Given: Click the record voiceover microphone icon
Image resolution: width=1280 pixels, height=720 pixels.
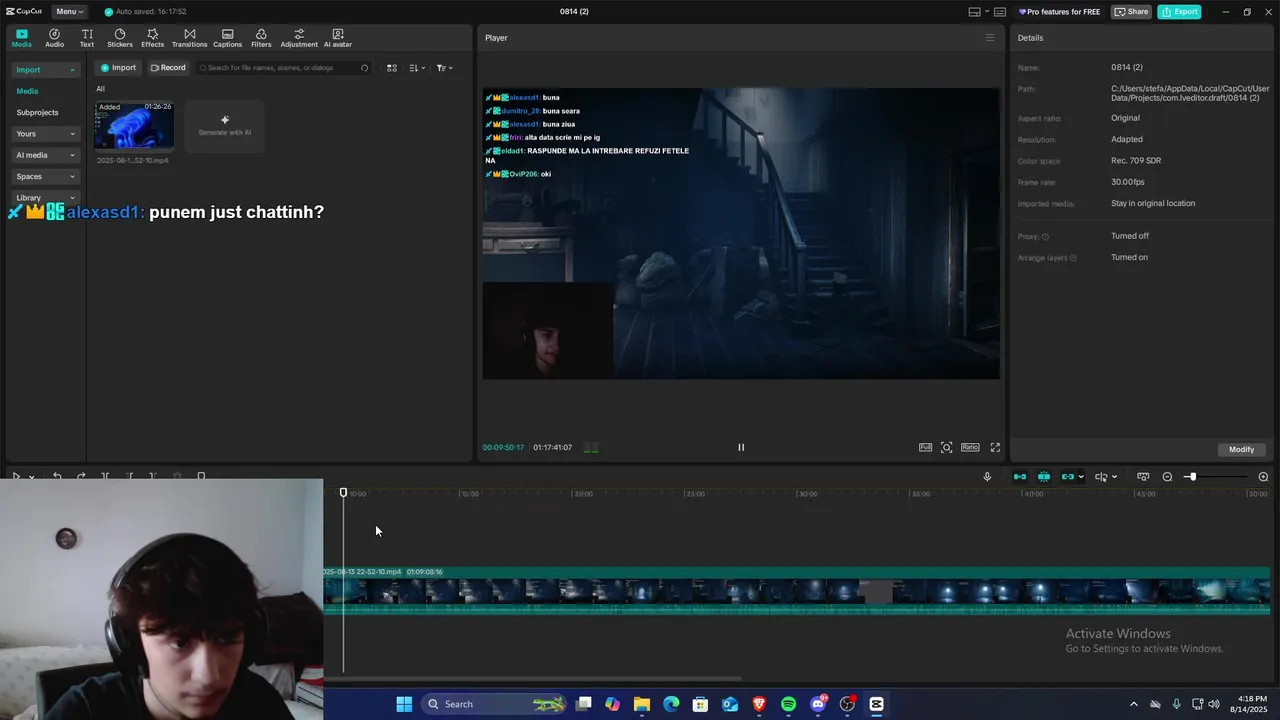Looking at the screenshot, I should (x=987, y=477).
